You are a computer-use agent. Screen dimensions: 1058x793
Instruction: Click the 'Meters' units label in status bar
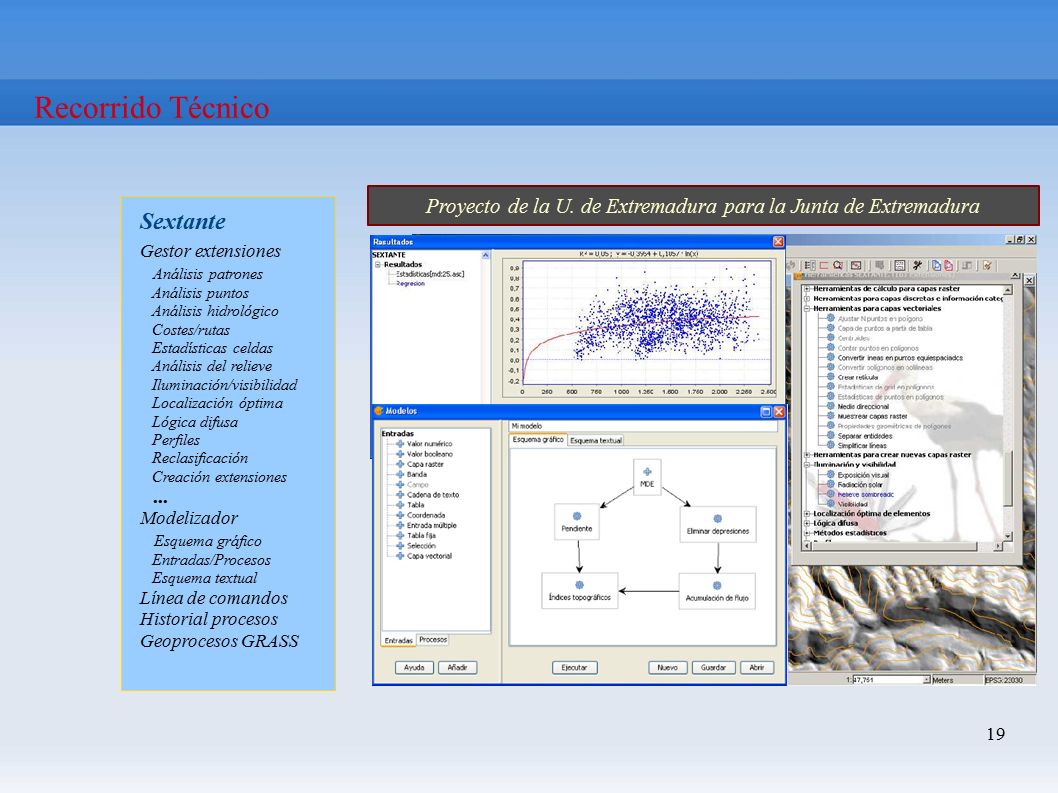point(943,680)
